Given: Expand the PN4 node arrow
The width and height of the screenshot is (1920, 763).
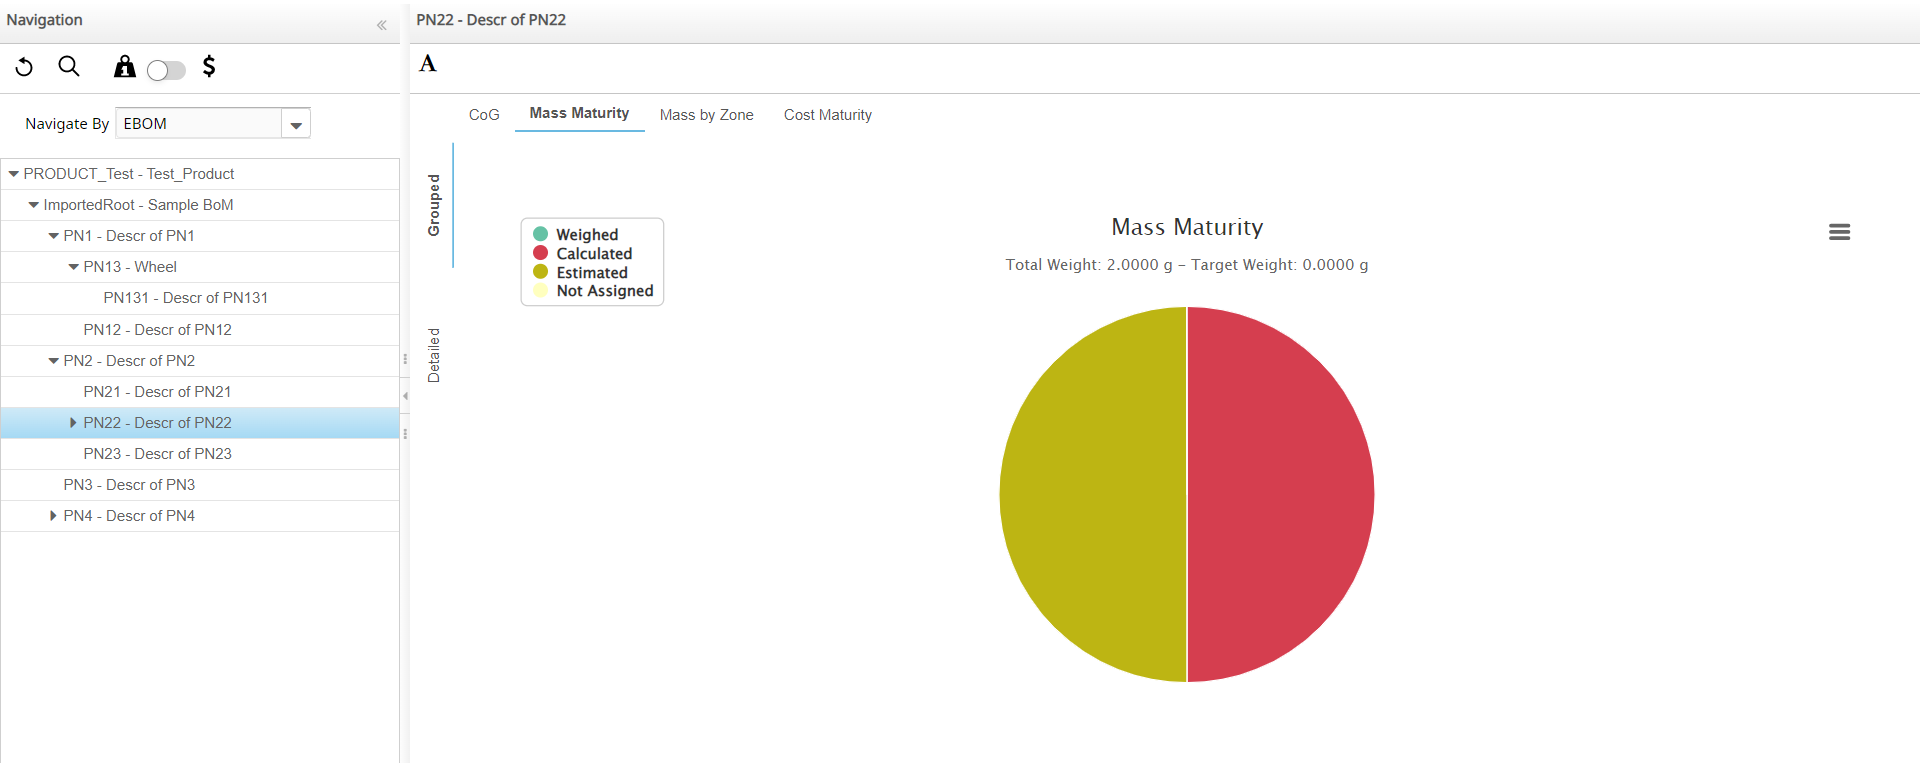Looking at the screenshot, I should coord(53,516).
